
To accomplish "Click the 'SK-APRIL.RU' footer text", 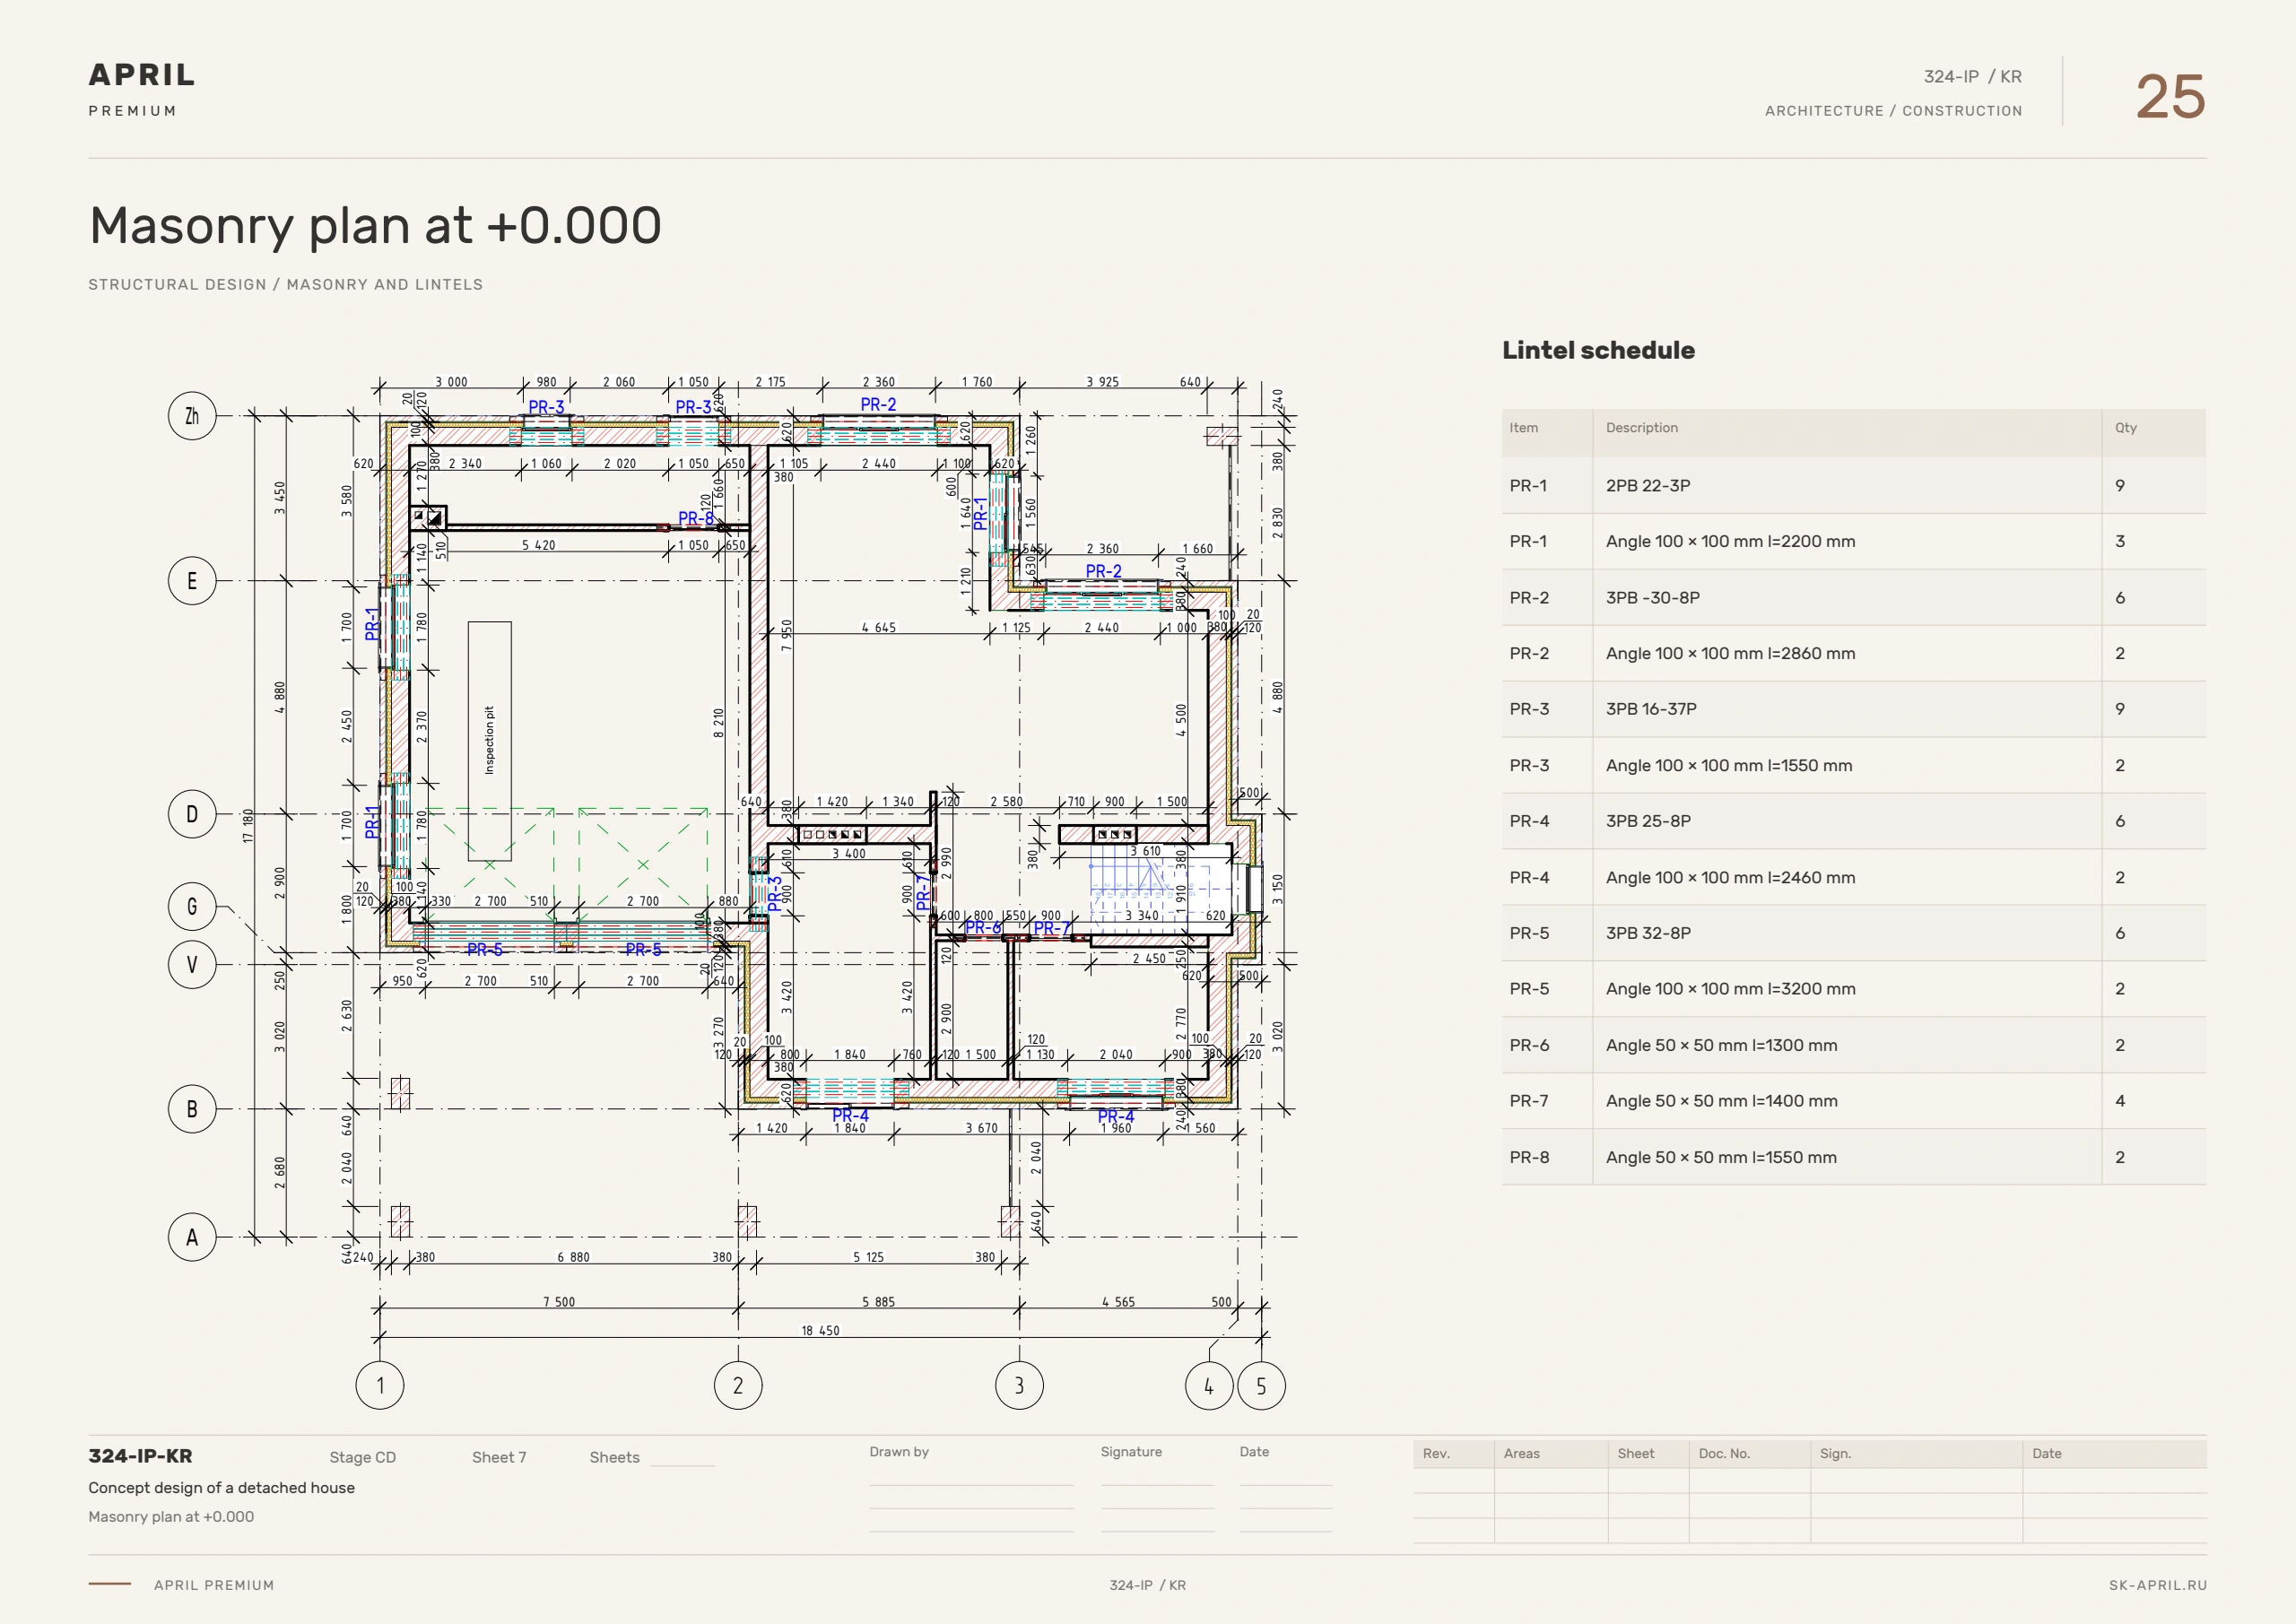I will 2157,1585.
